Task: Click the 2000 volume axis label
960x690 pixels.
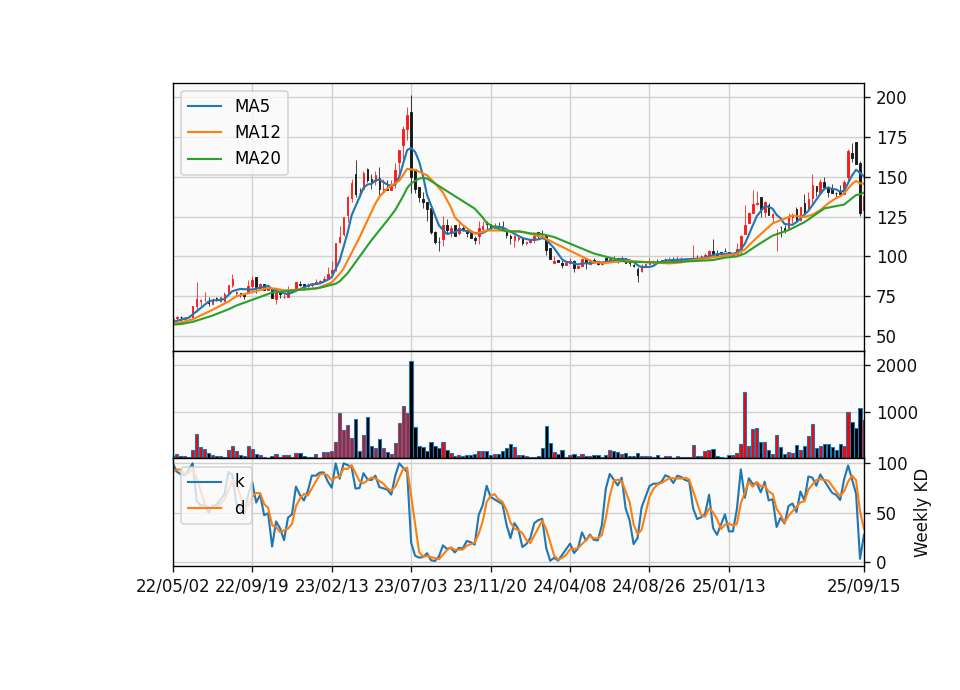Action: [x=897, y=366]
